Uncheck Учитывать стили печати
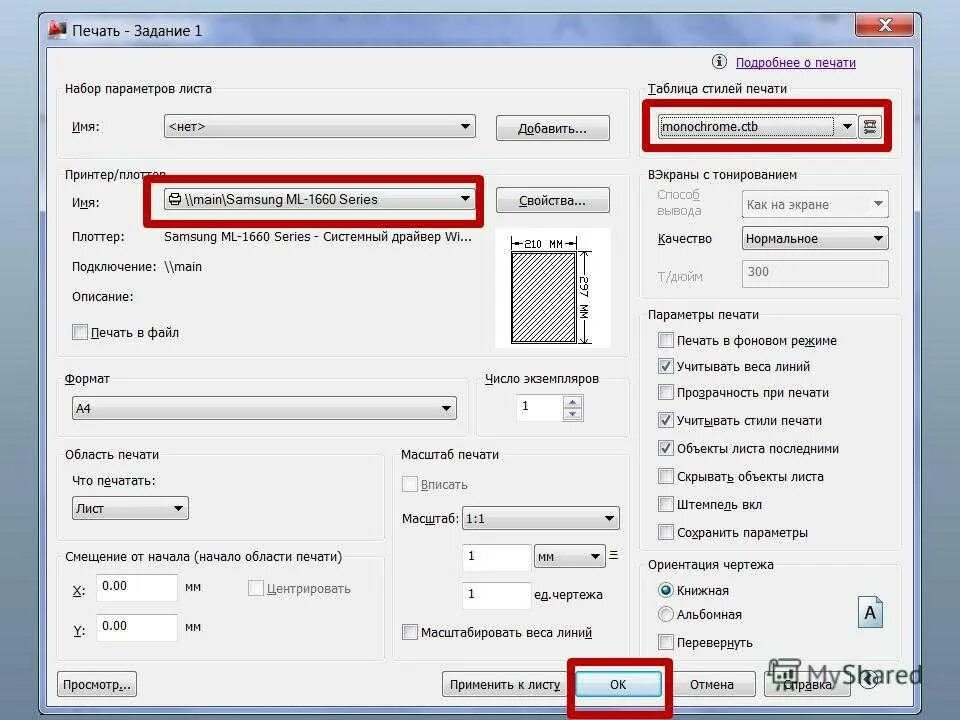This screenshot has height=720, width=960. coord(666,420)
